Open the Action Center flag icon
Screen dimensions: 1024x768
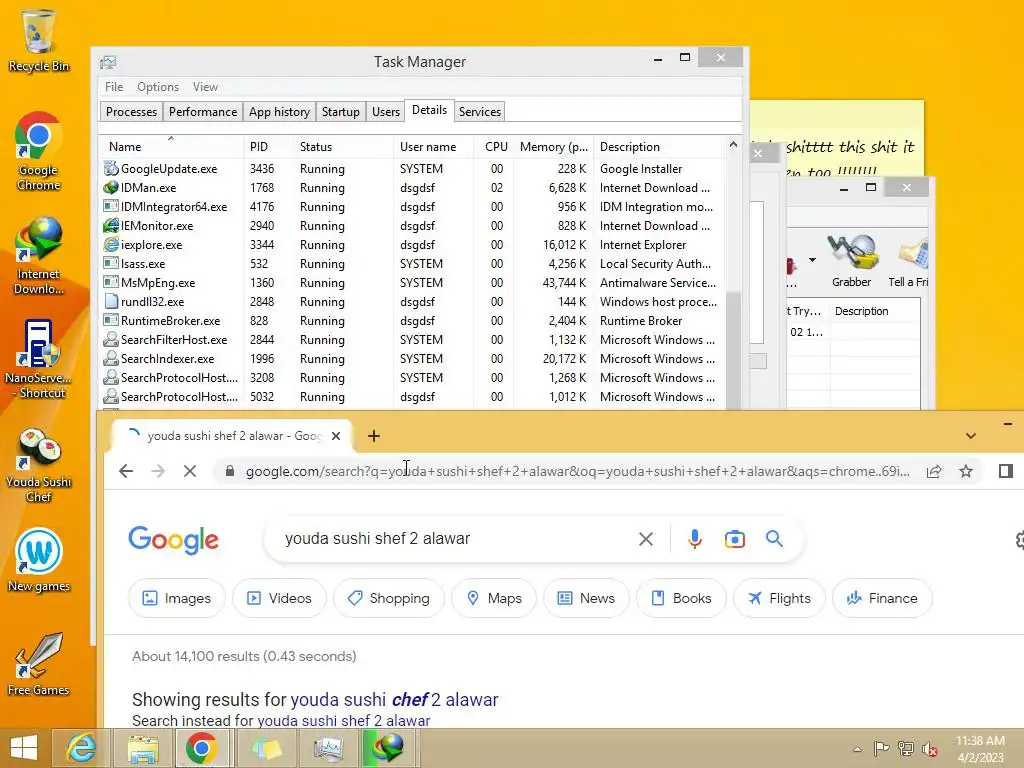pos(881,748)
